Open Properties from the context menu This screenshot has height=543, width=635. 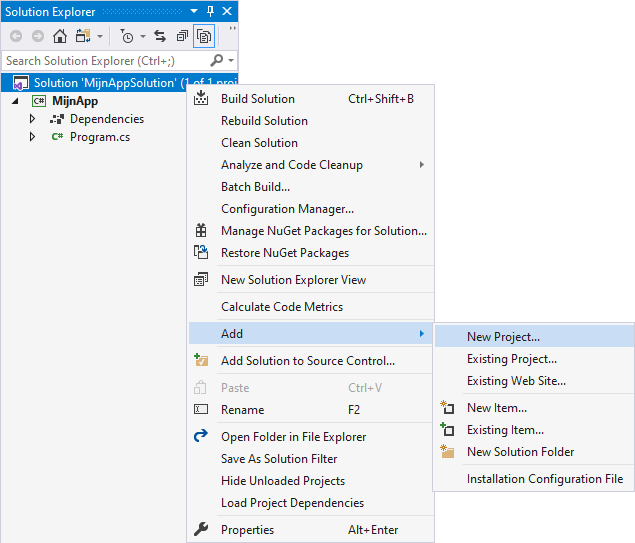(x=248, y=530)
